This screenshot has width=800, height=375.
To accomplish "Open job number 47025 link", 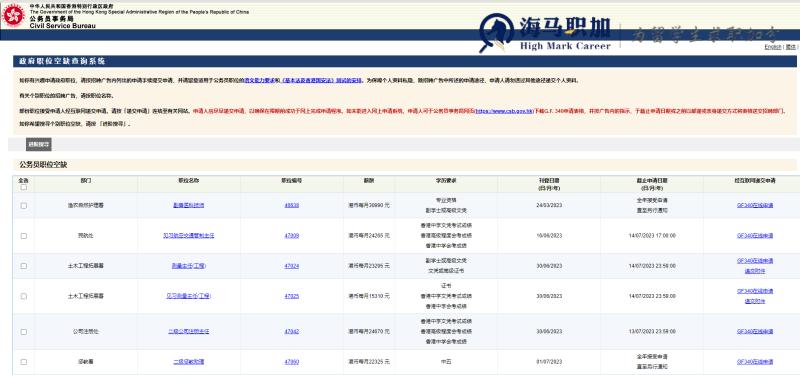I will (291, 296).
